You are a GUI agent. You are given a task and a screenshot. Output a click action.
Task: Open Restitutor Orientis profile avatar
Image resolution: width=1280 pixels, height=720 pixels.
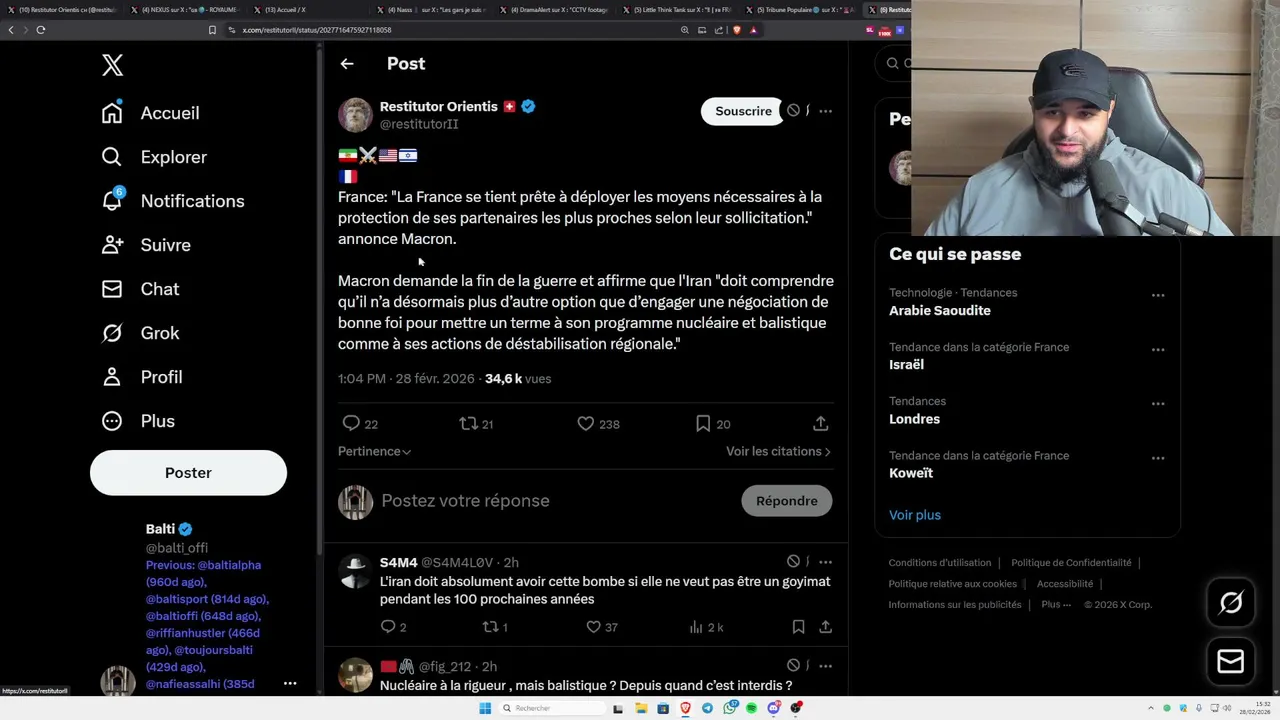tap(355, 115)
